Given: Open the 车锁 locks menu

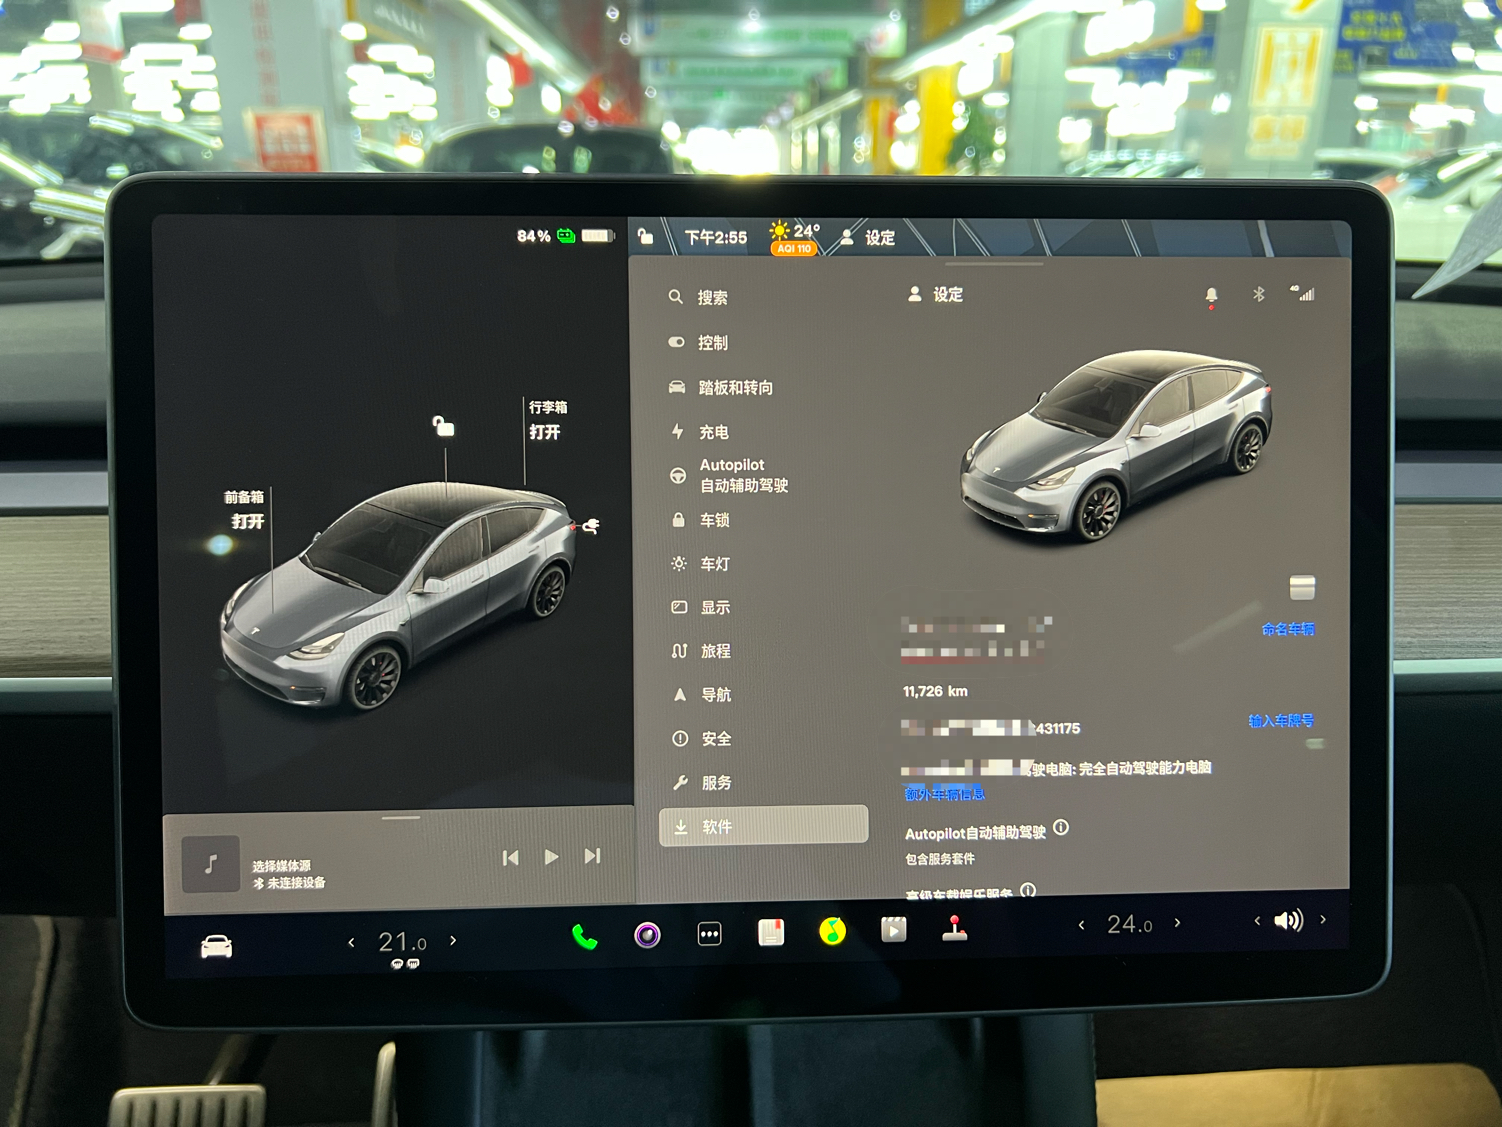Looking at the screenshot, I should 701,520.
